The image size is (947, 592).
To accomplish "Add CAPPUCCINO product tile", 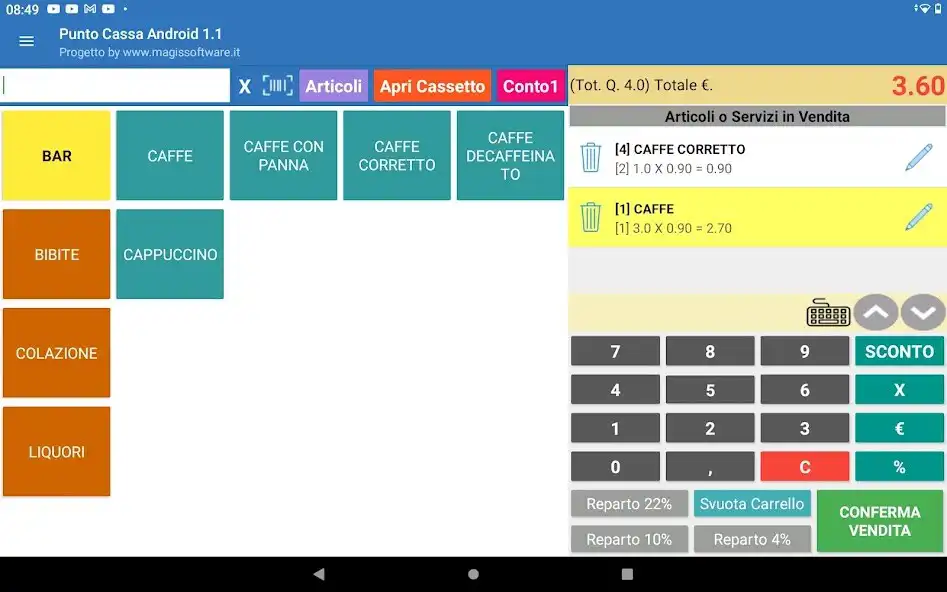I will [170, 254].
